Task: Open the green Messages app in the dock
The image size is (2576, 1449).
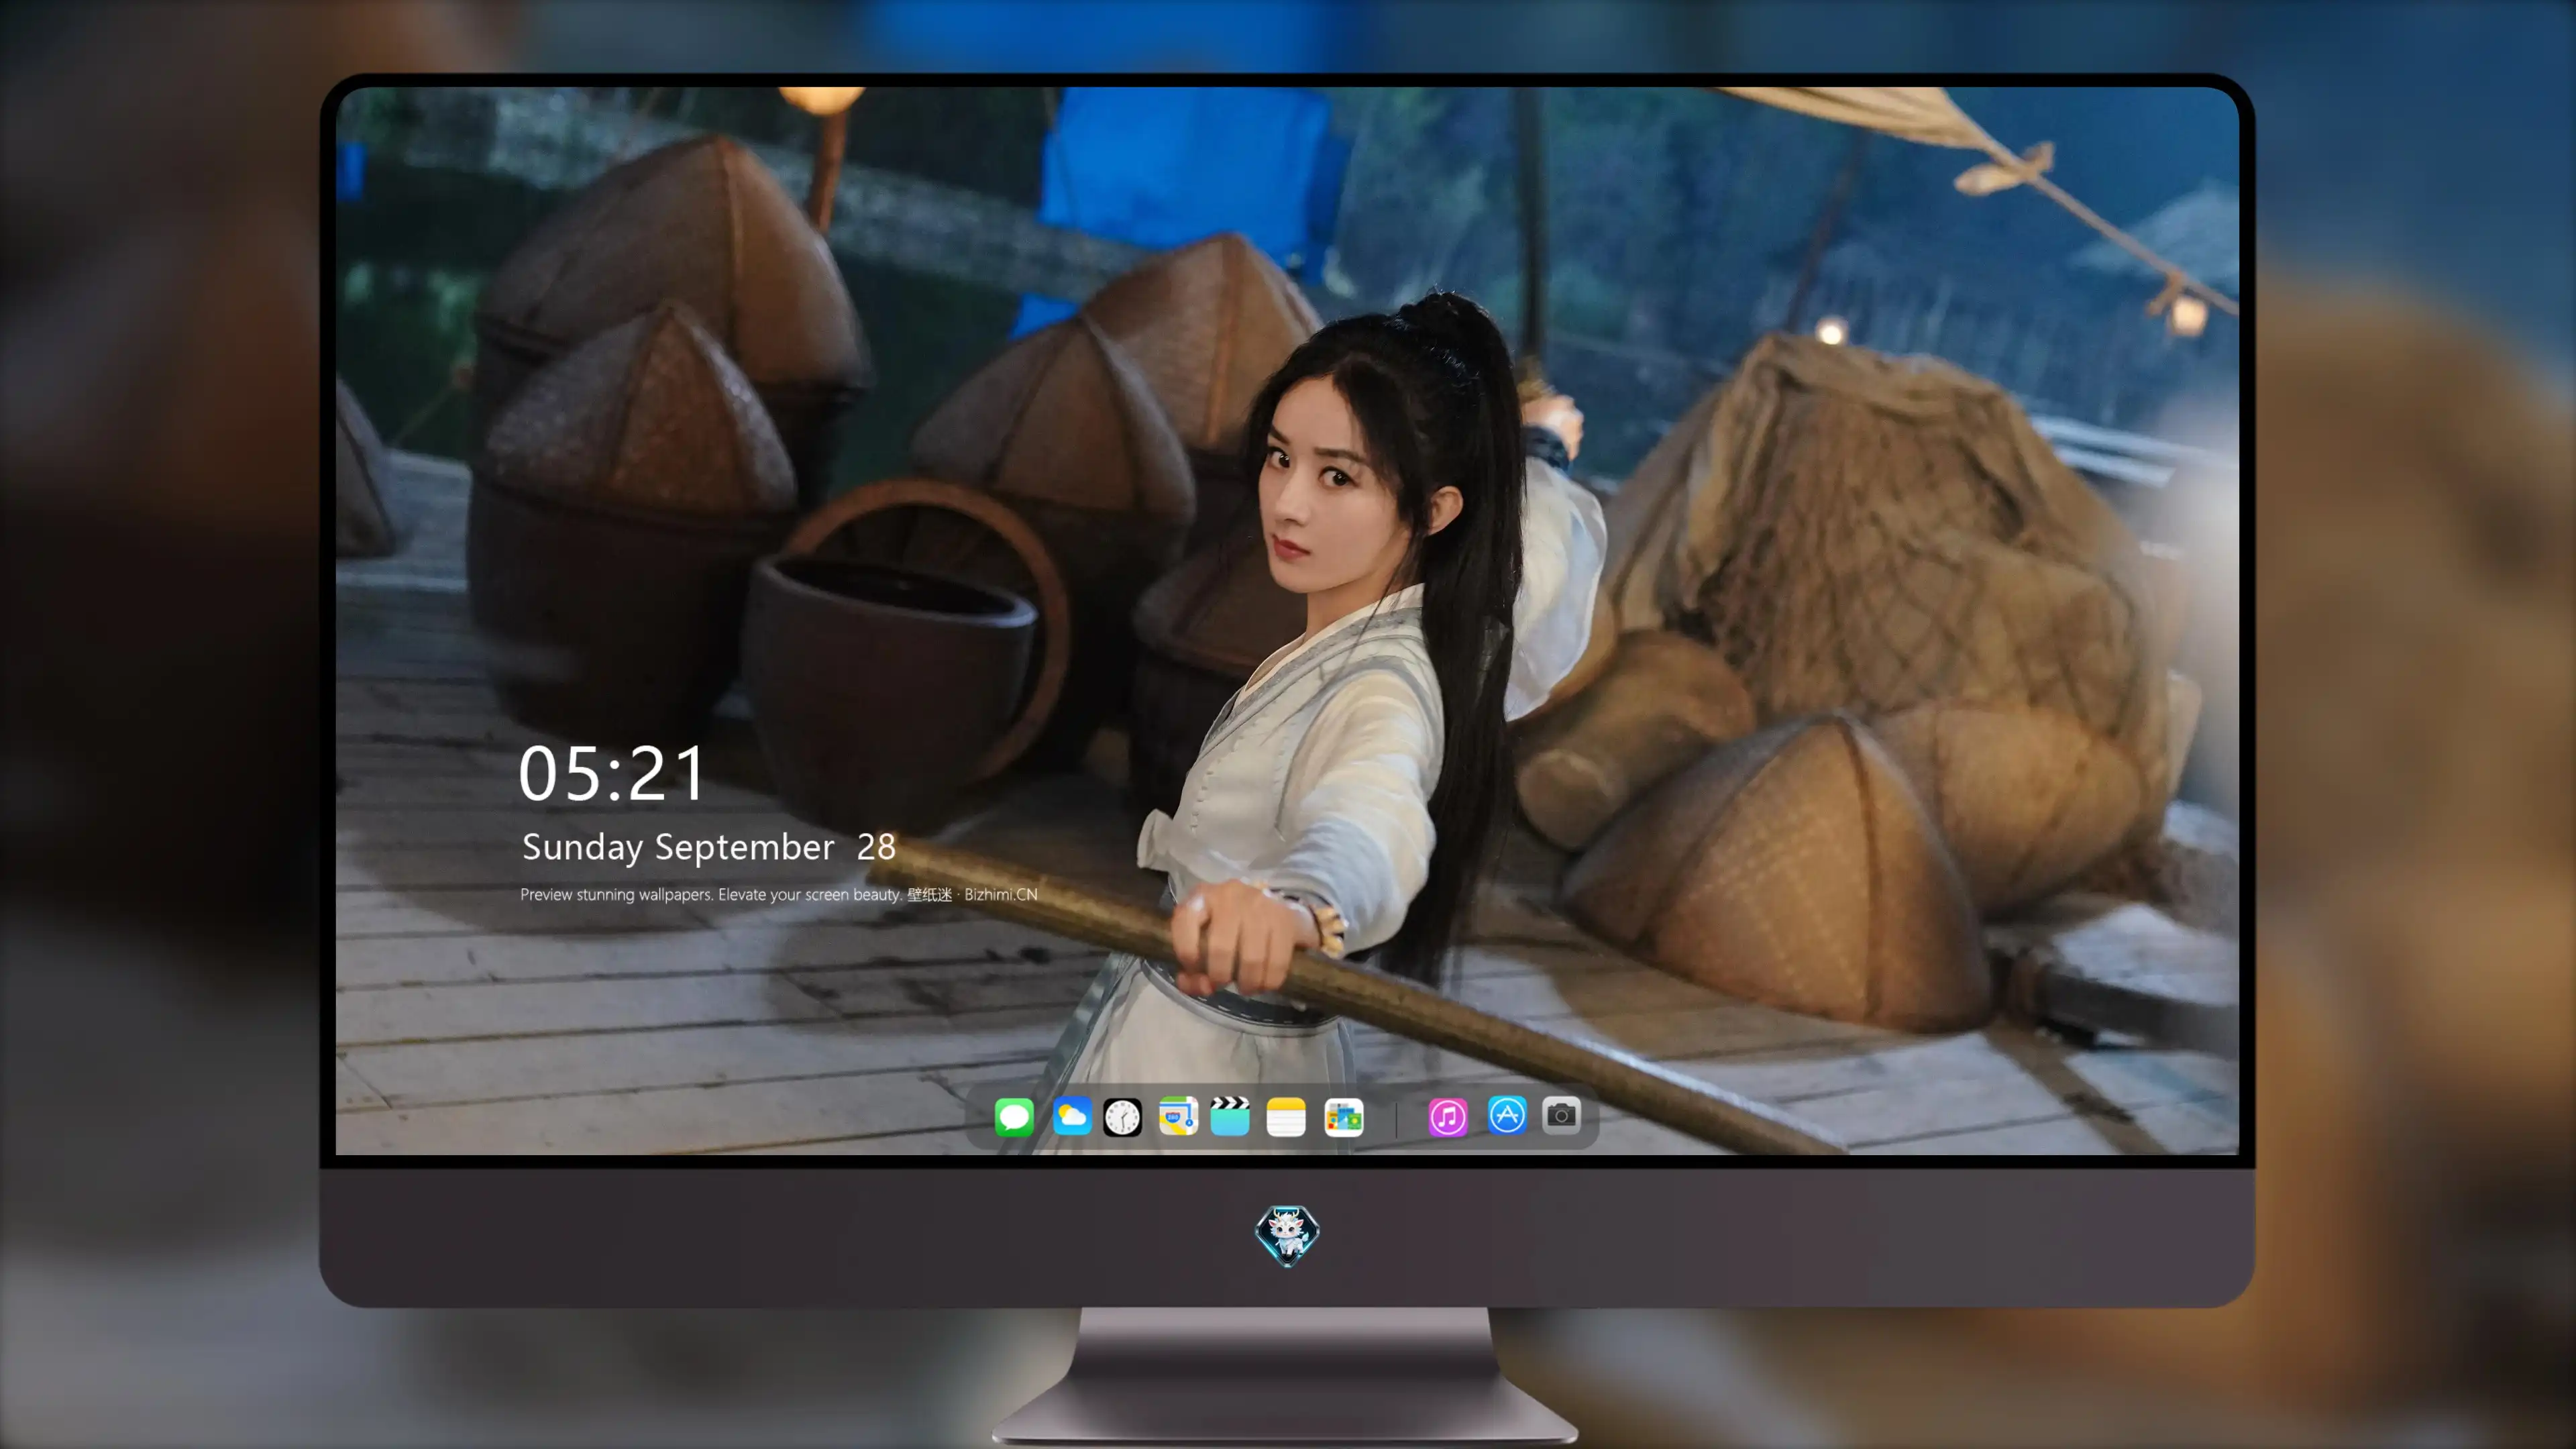Action: 1014,1116
